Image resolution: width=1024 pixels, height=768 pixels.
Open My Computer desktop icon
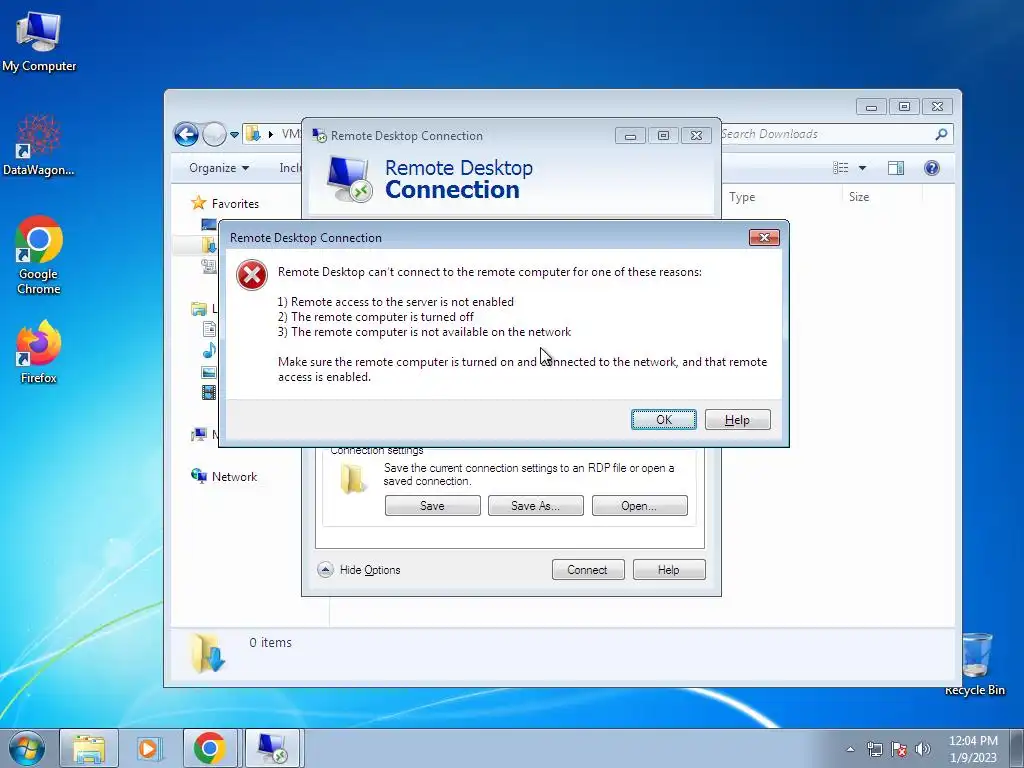pos(39,42)
